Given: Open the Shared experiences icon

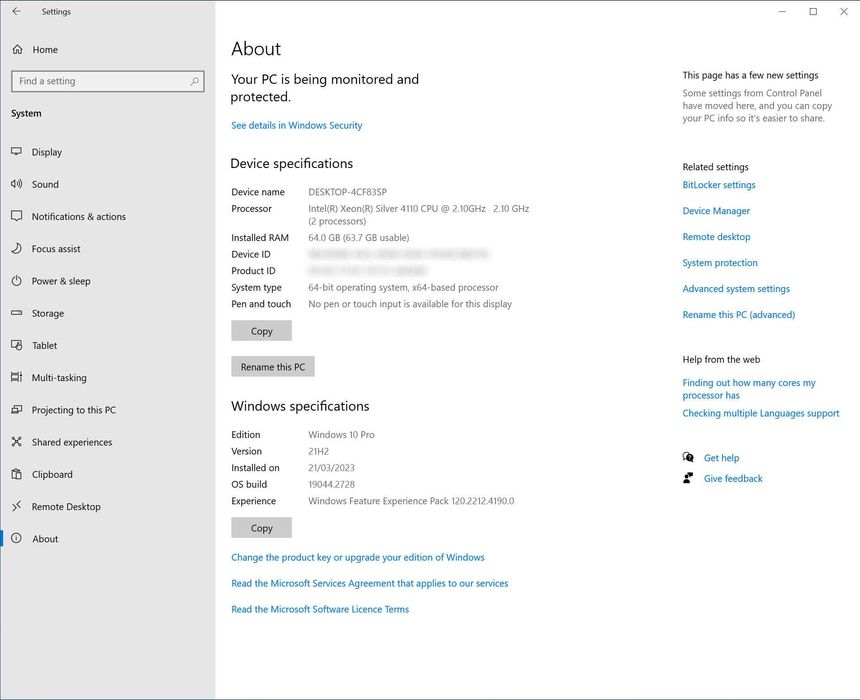Looking at the screenshot, I should click(16, 442).
